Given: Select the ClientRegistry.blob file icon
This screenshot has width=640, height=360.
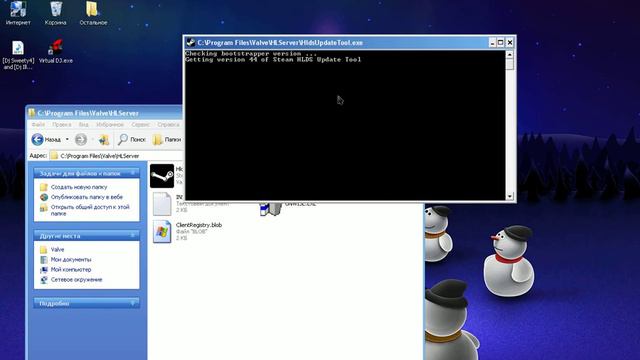Looking at the screenshot, I should pos(162,231).
